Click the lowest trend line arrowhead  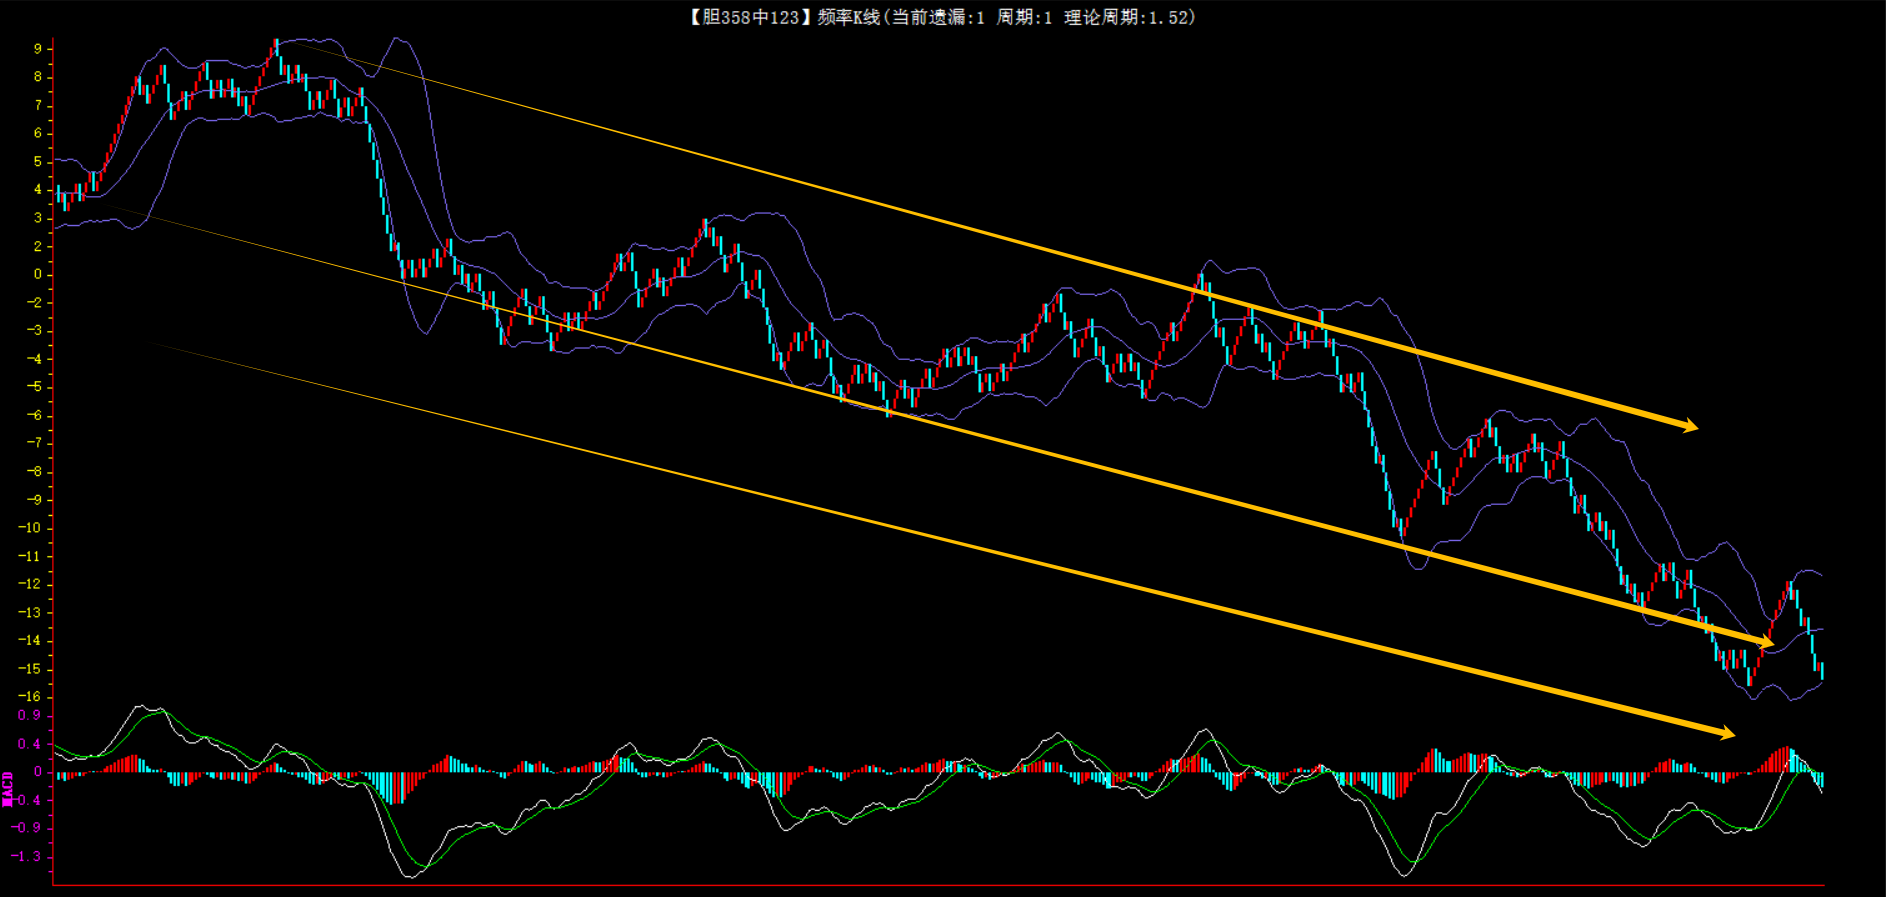click(x=1727, y=734)
